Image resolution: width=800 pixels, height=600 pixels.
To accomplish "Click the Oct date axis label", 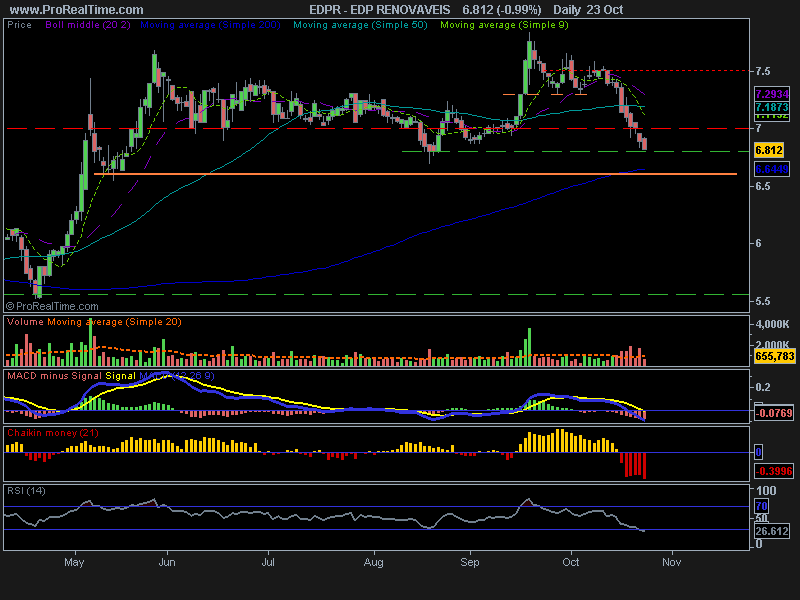I will [x=570, y=562].
